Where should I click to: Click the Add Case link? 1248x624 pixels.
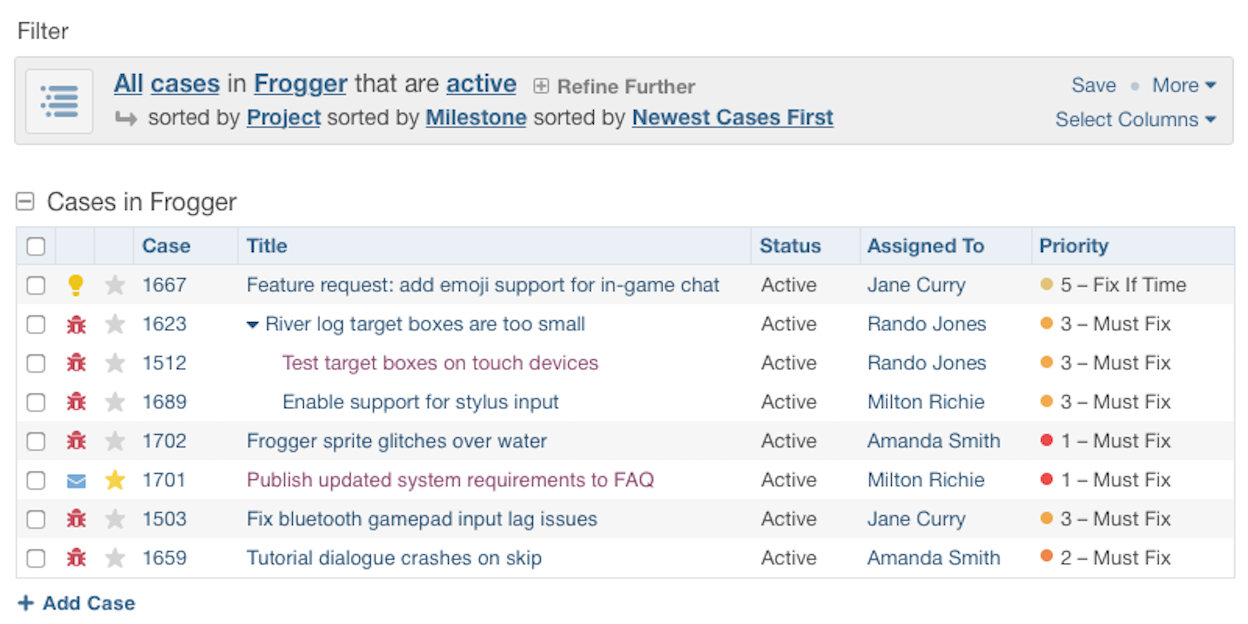point(77,603)
